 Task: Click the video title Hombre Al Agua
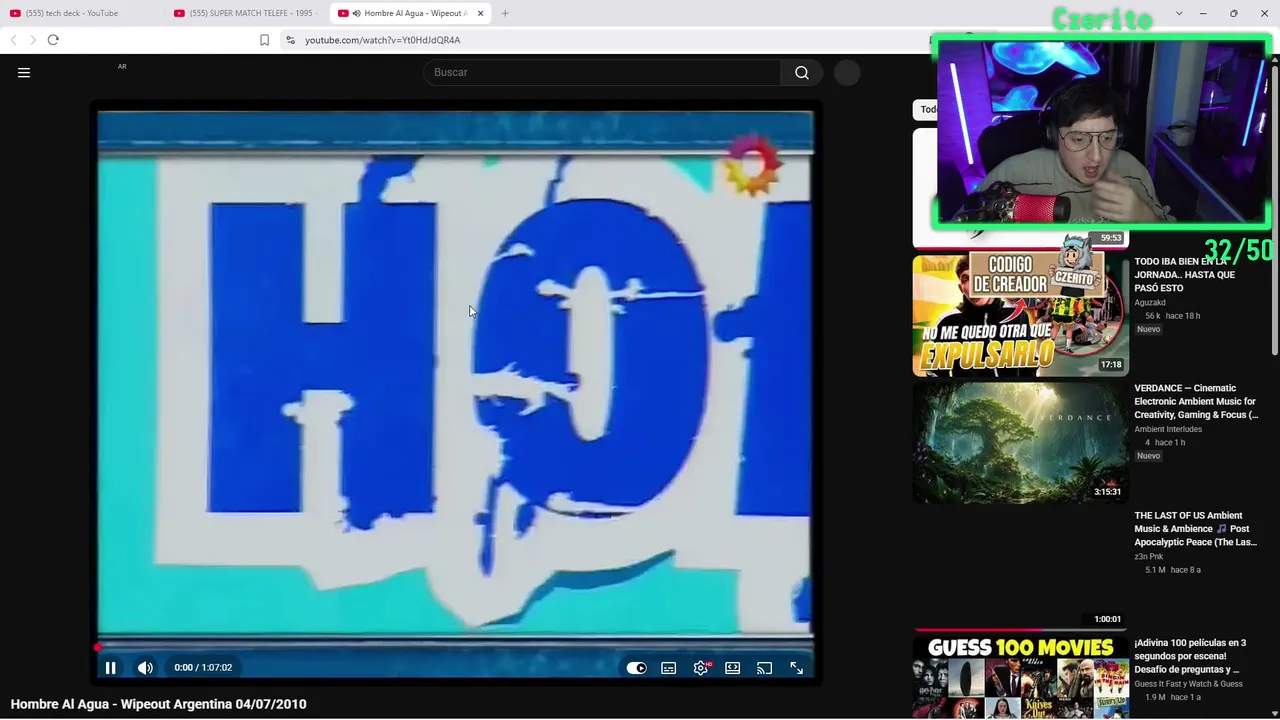point(158,704)
